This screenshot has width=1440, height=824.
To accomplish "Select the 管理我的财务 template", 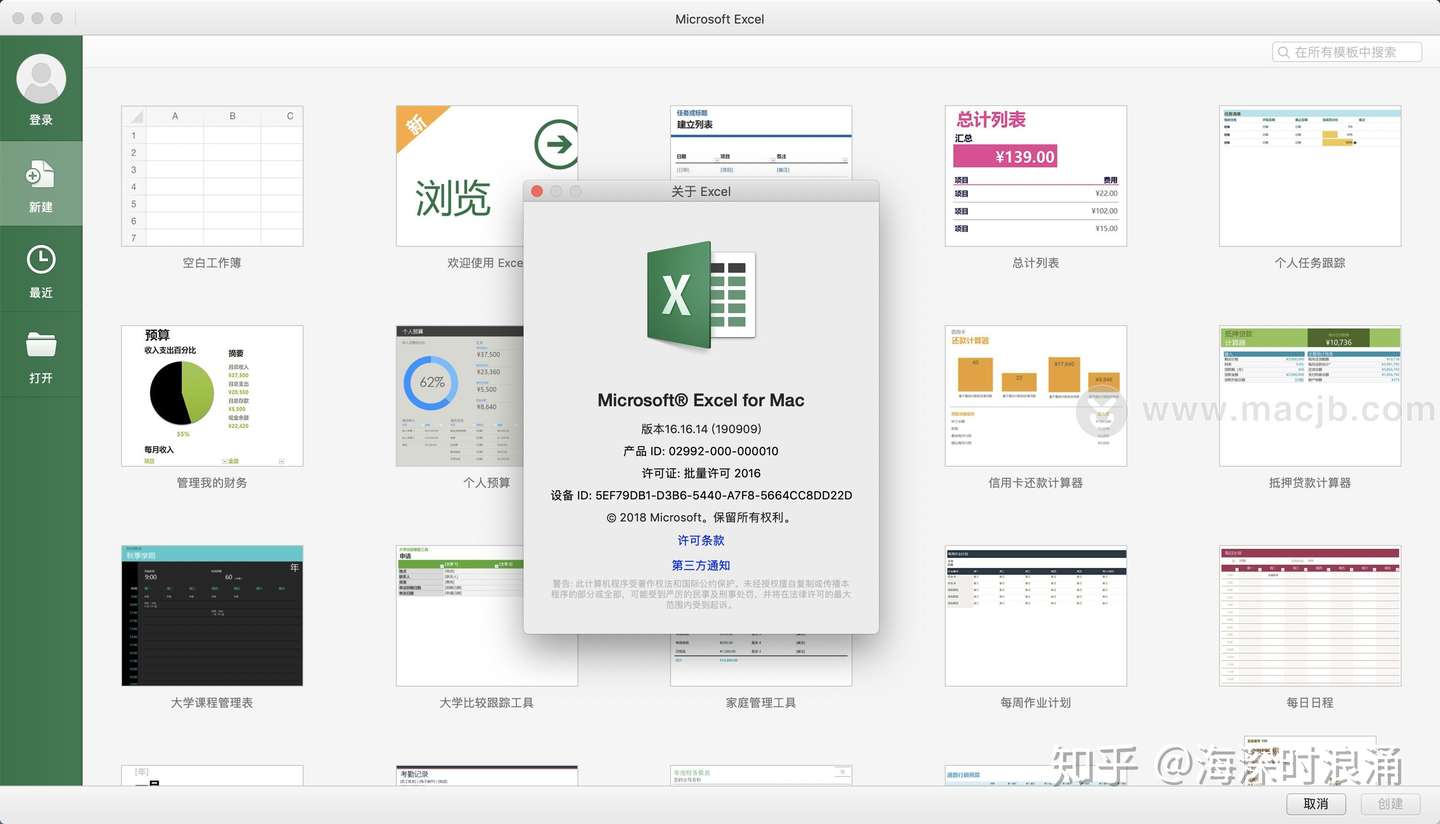I will [x=212, y=396].
